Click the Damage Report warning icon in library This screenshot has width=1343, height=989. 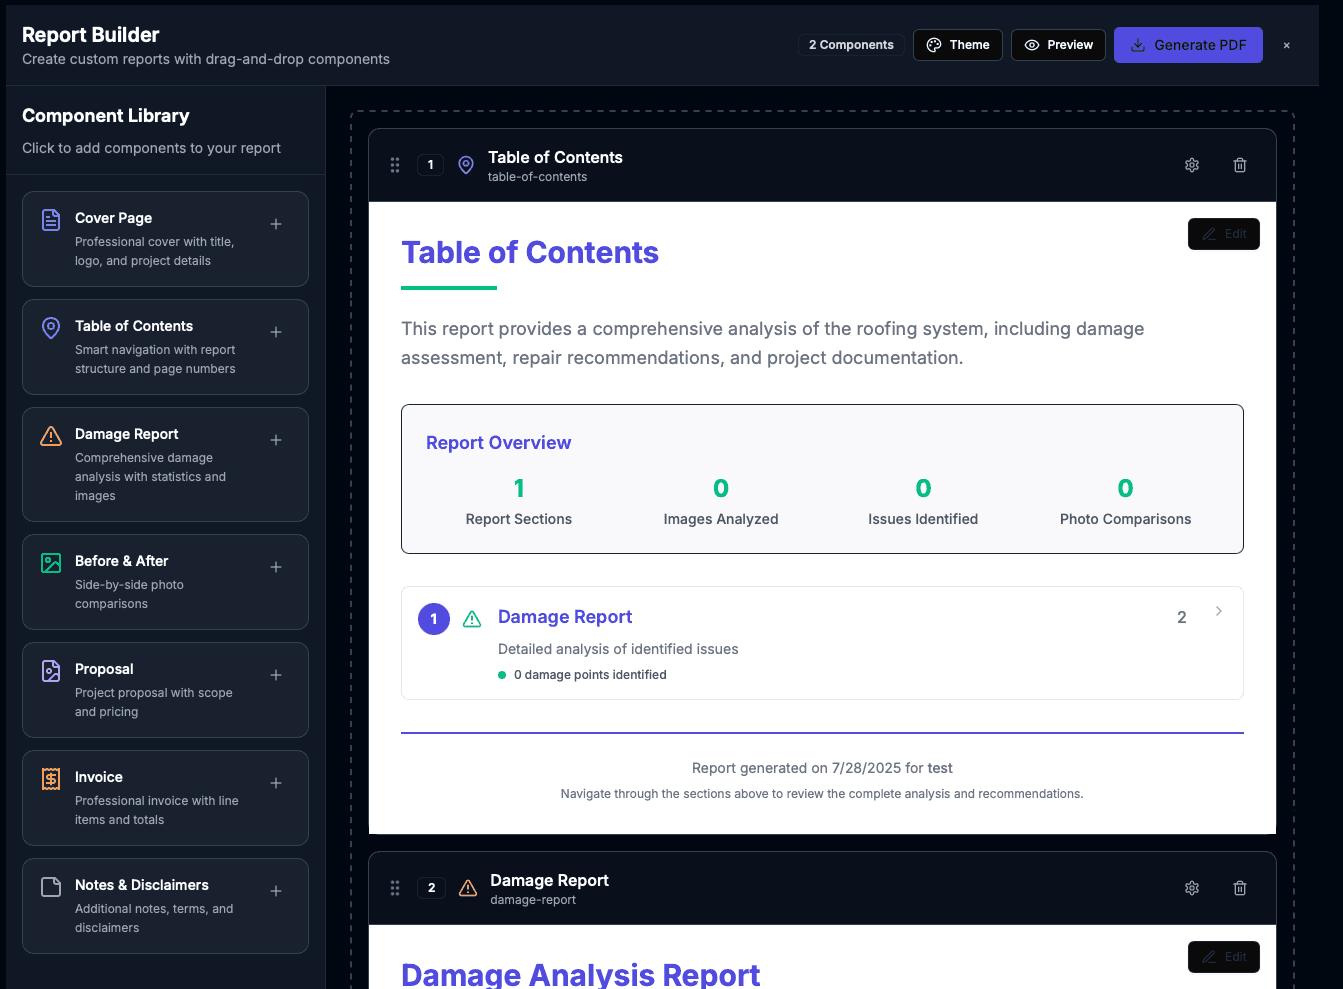[x=51, y=436]
